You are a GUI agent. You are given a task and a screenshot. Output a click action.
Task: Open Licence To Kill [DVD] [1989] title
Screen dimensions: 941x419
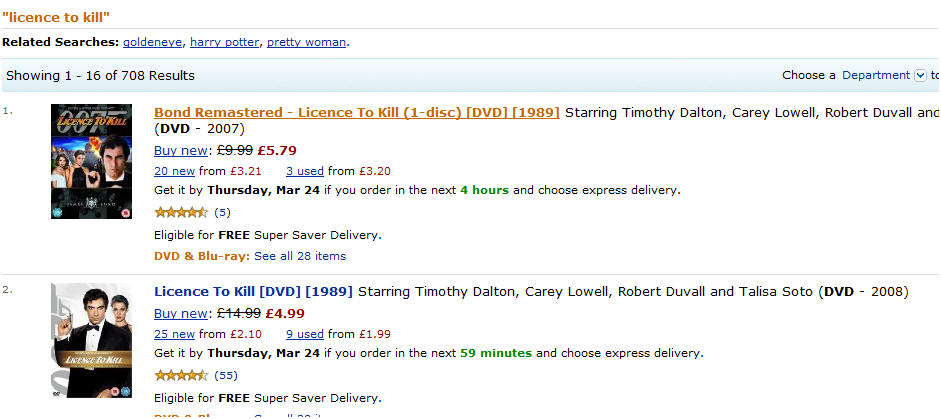coord(253,292)
